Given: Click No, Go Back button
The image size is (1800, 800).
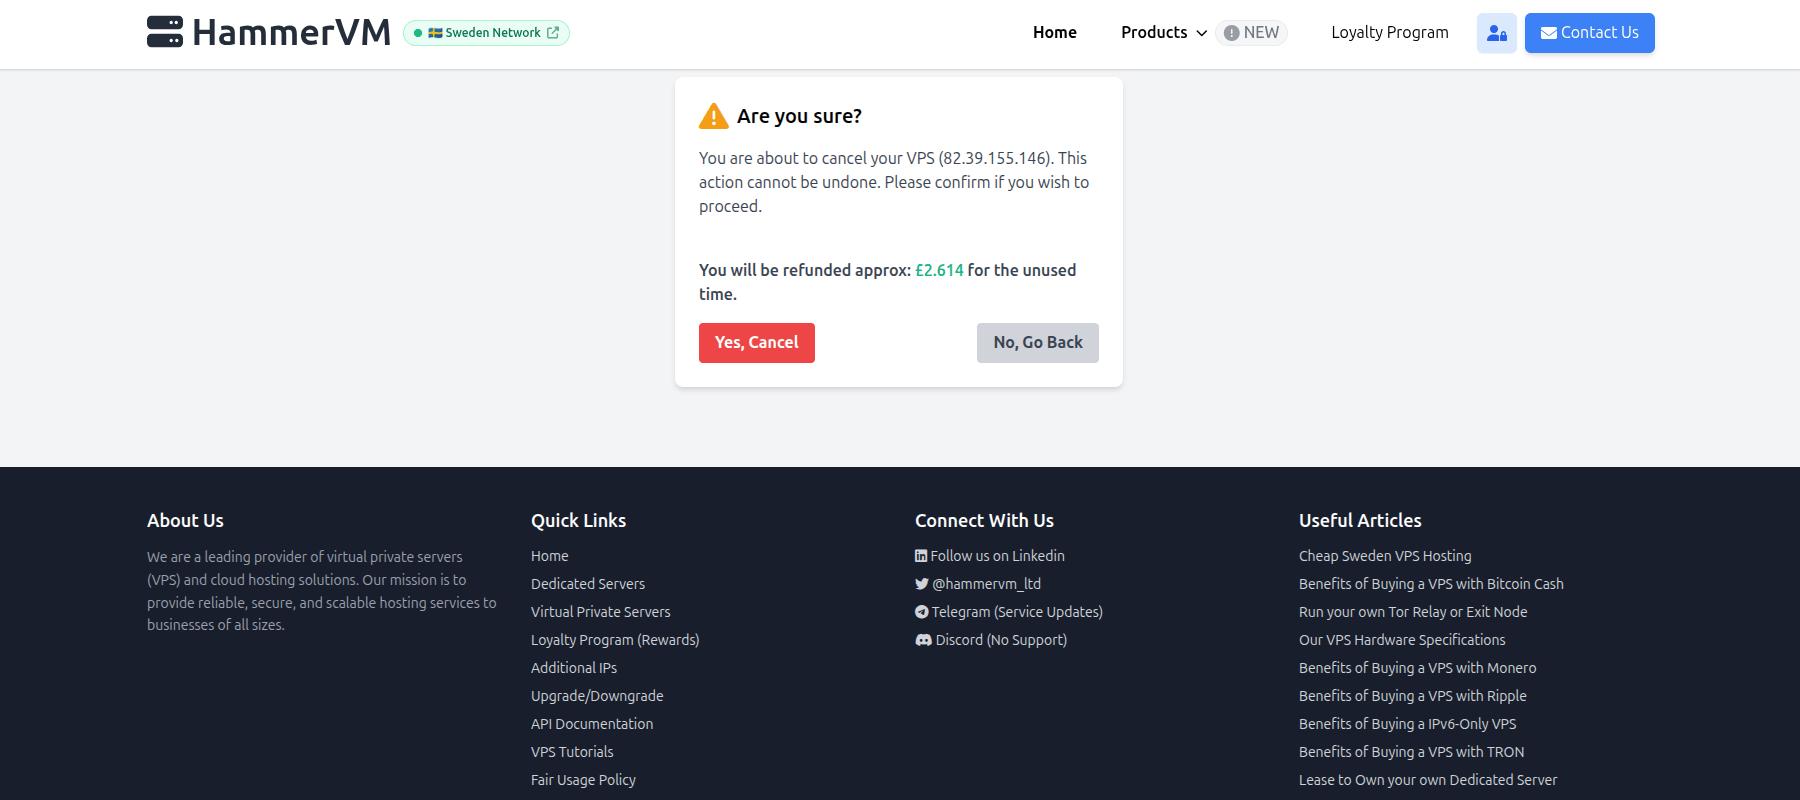Looking at the screenshot, I should tap(1037, 343).
